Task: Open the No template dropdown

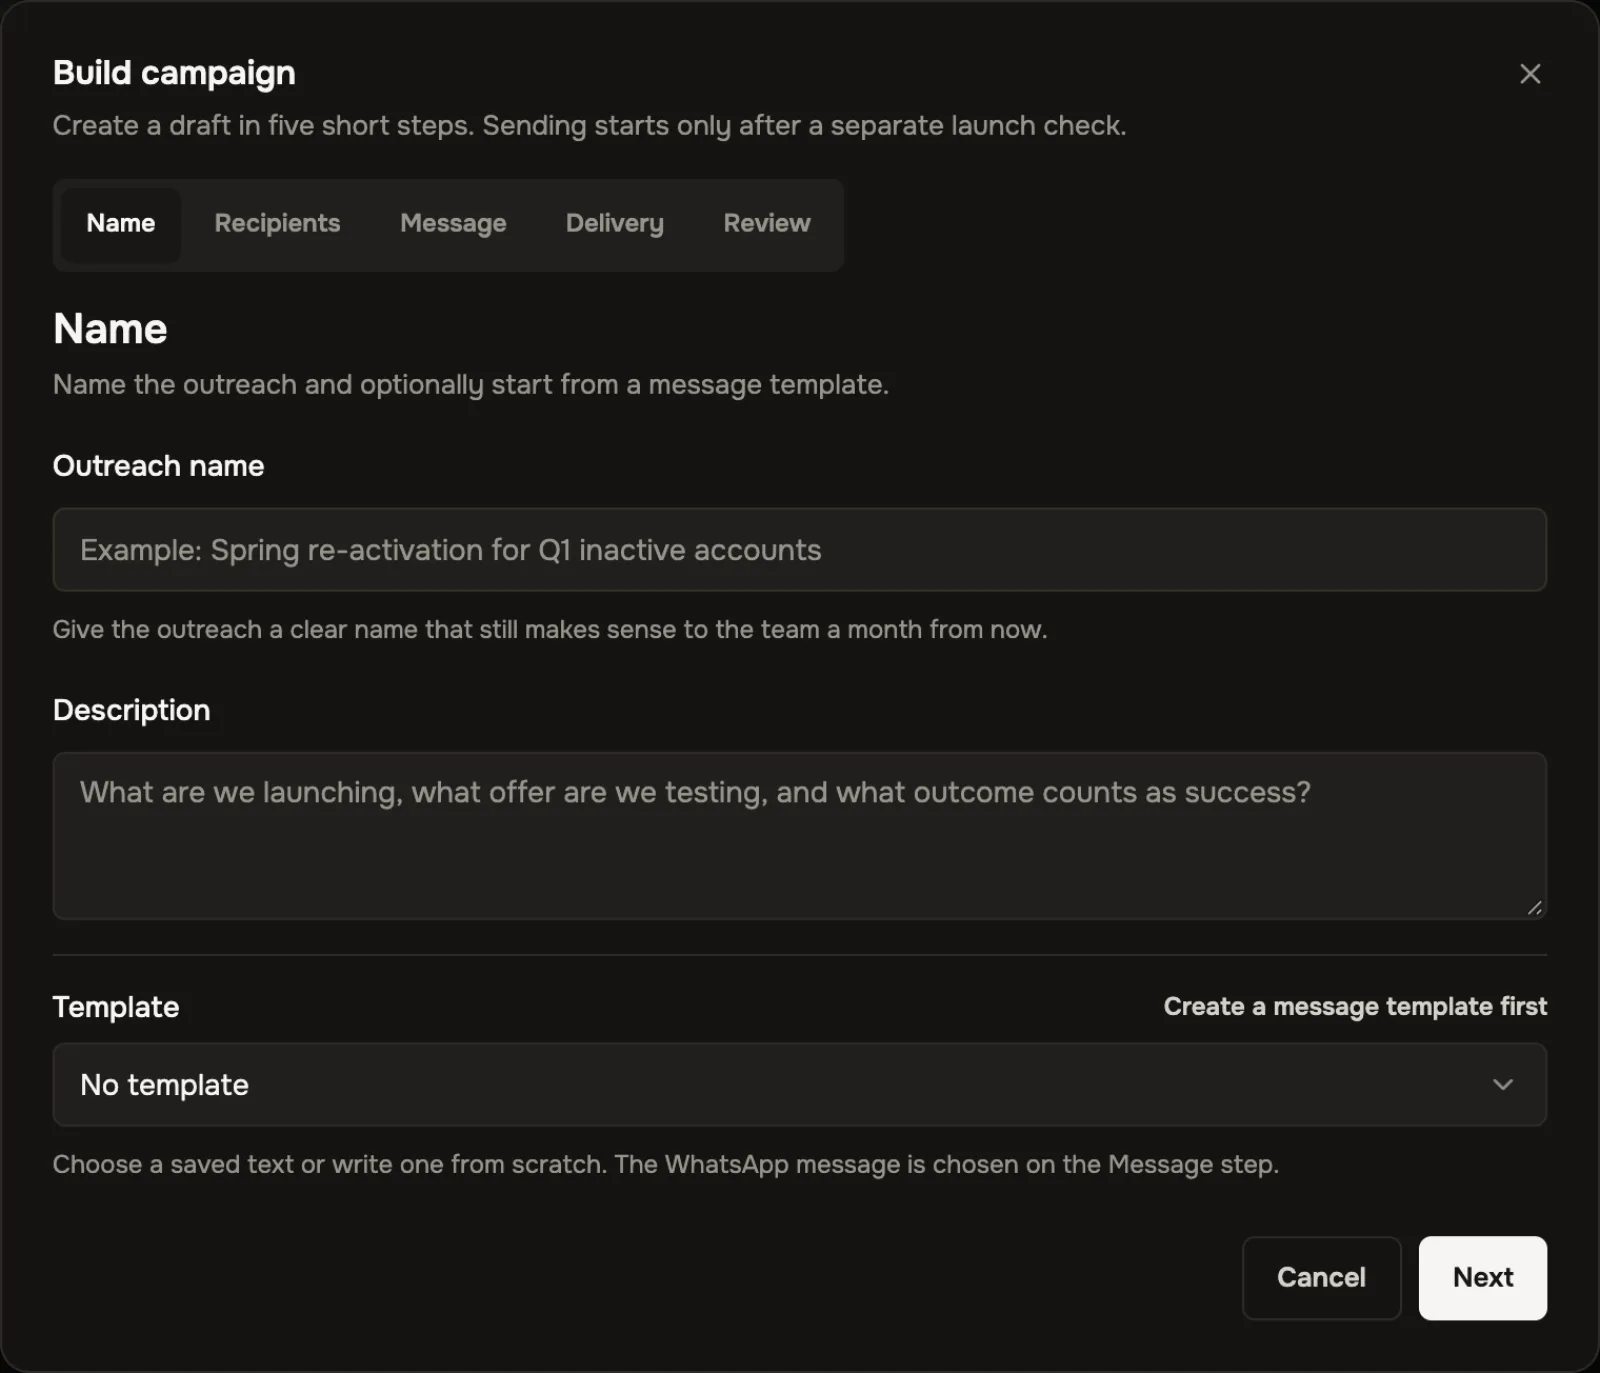Action: coord(799,1085)
